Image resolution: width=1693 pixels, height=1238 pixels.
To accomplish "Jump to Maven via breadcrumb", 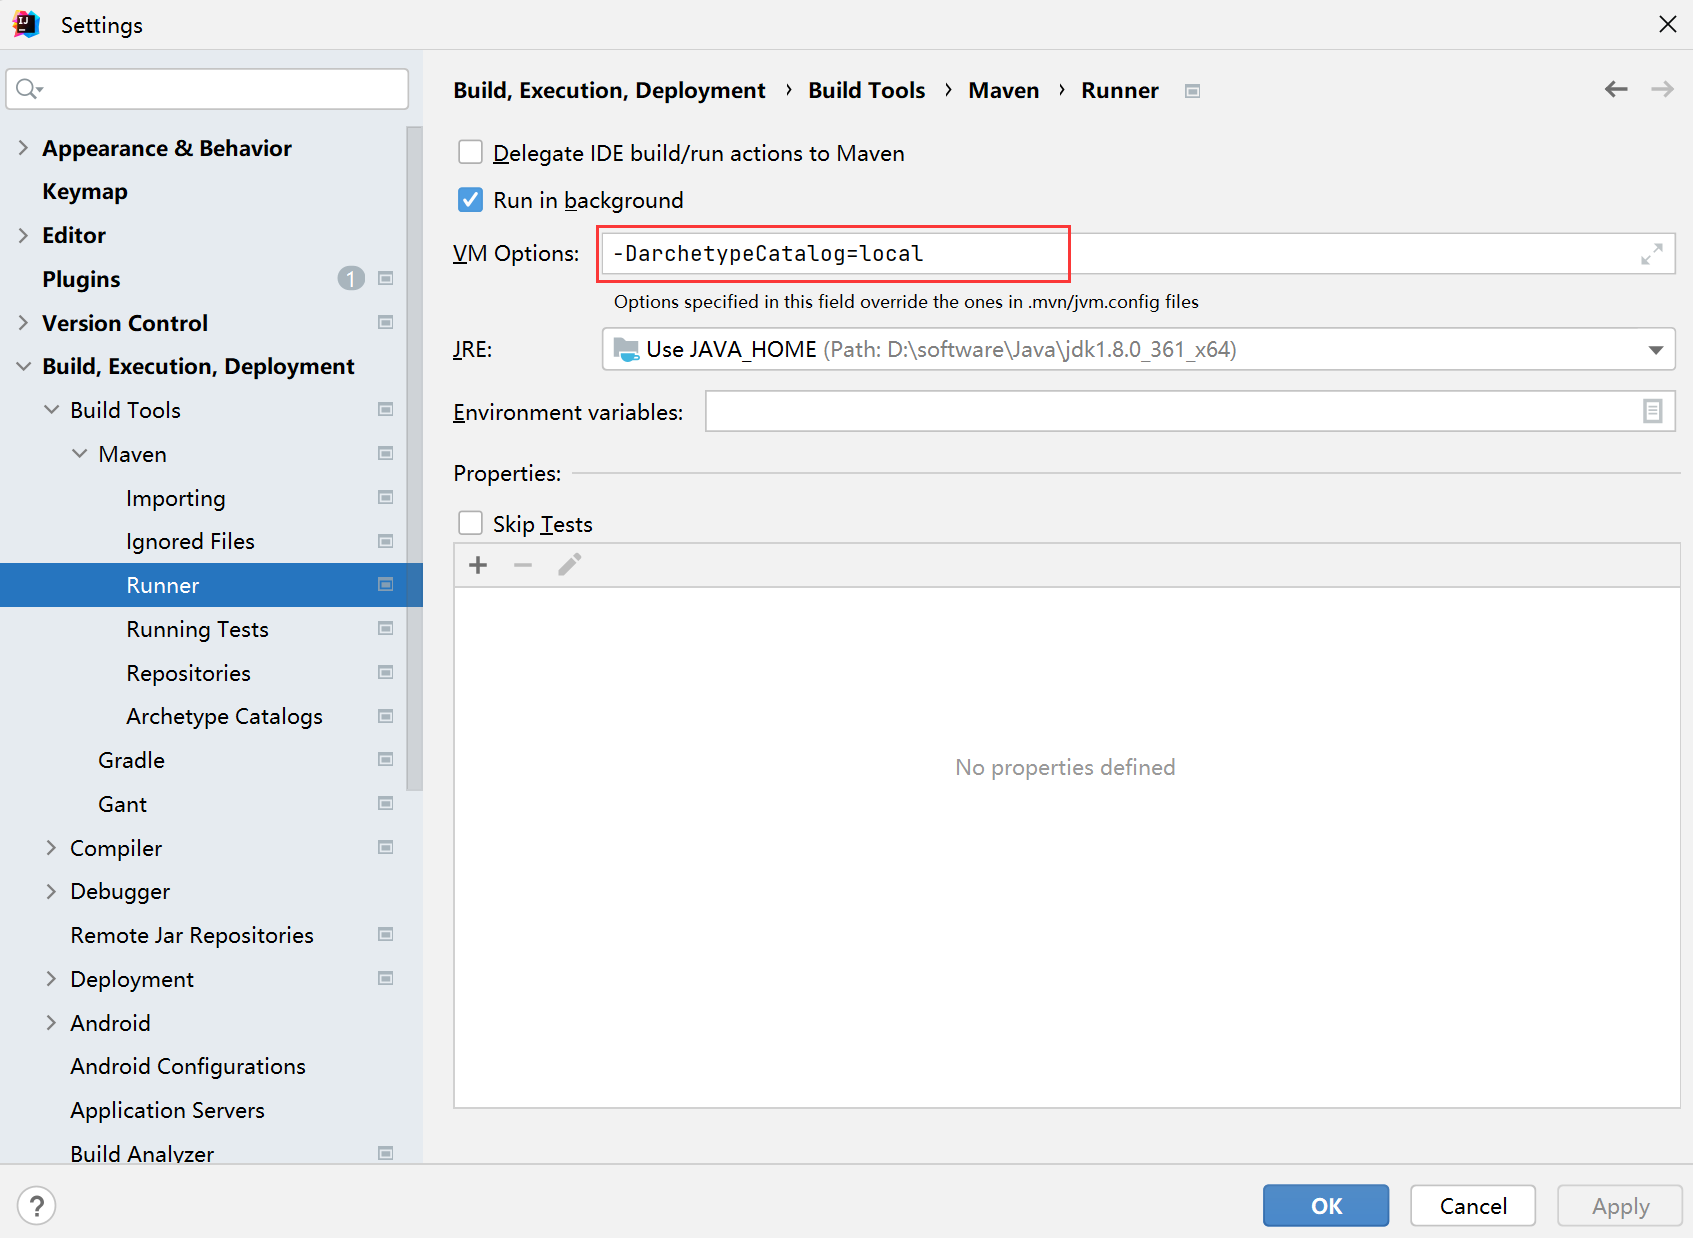I will pos(1004,90).
